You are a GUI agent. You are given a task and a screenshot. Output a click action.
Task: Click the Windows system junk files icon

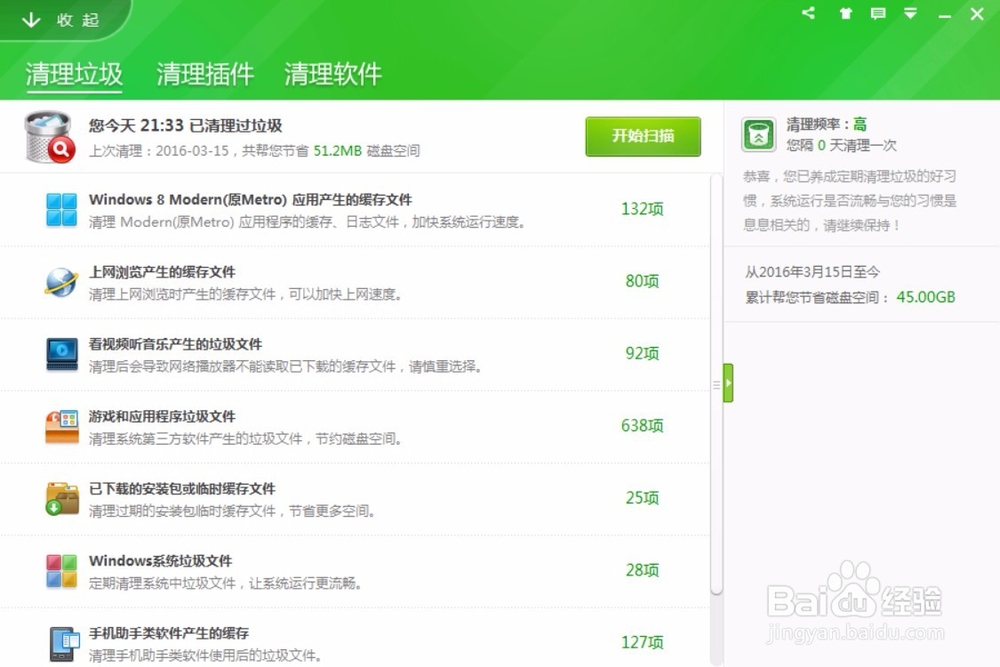pos(62,569)
